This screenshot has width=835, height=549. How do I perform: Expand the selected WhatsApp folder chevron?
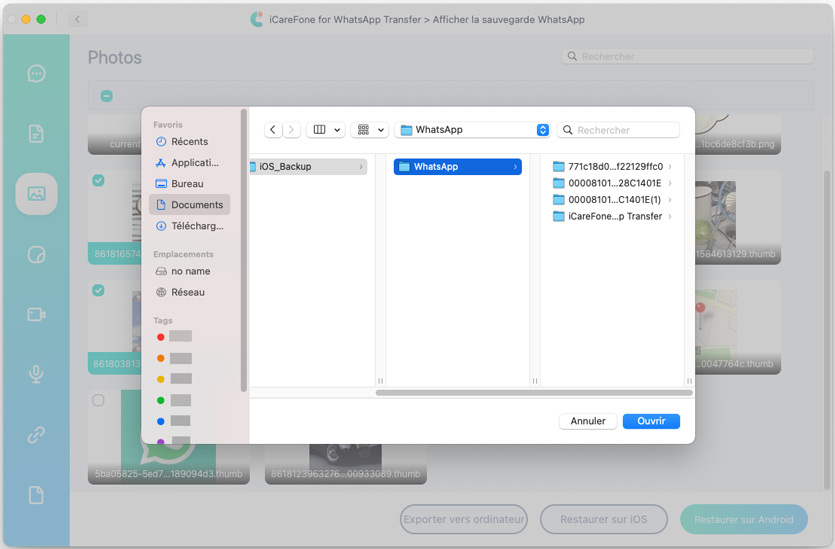pos(515,167)
